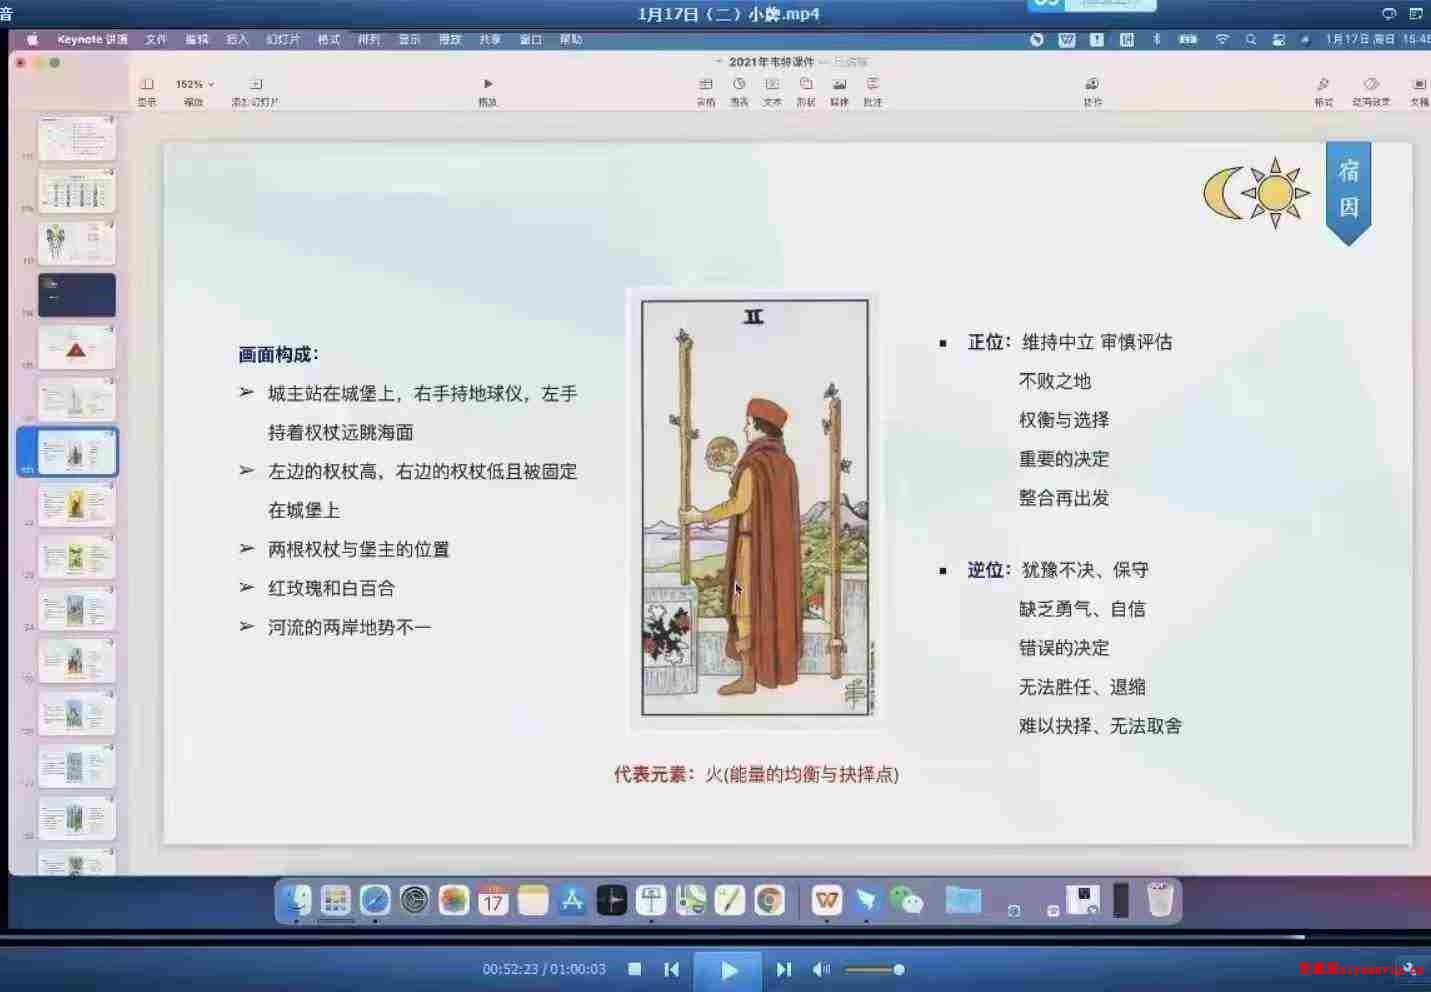Open WeChat from the Dock
Screen dimensions: 1431x992
point(906,900)
